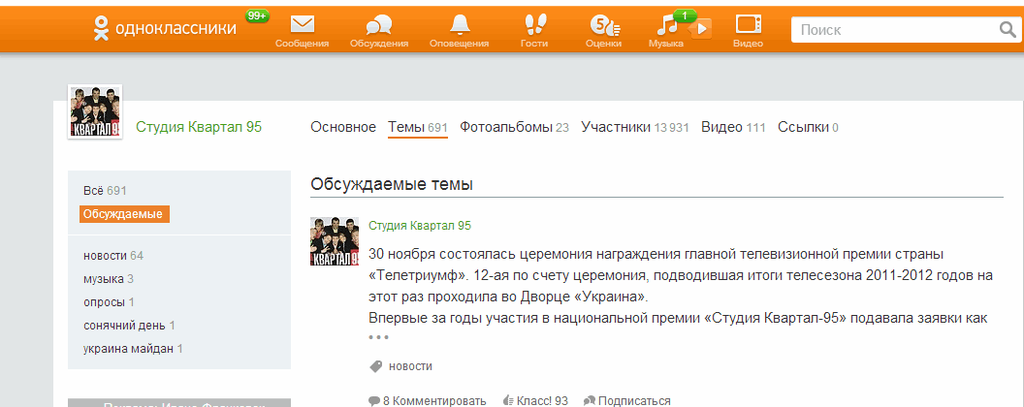Screen dimensions: 1024x407
Task: Open the Одноклассники home logo
Action: click(165, 28)
